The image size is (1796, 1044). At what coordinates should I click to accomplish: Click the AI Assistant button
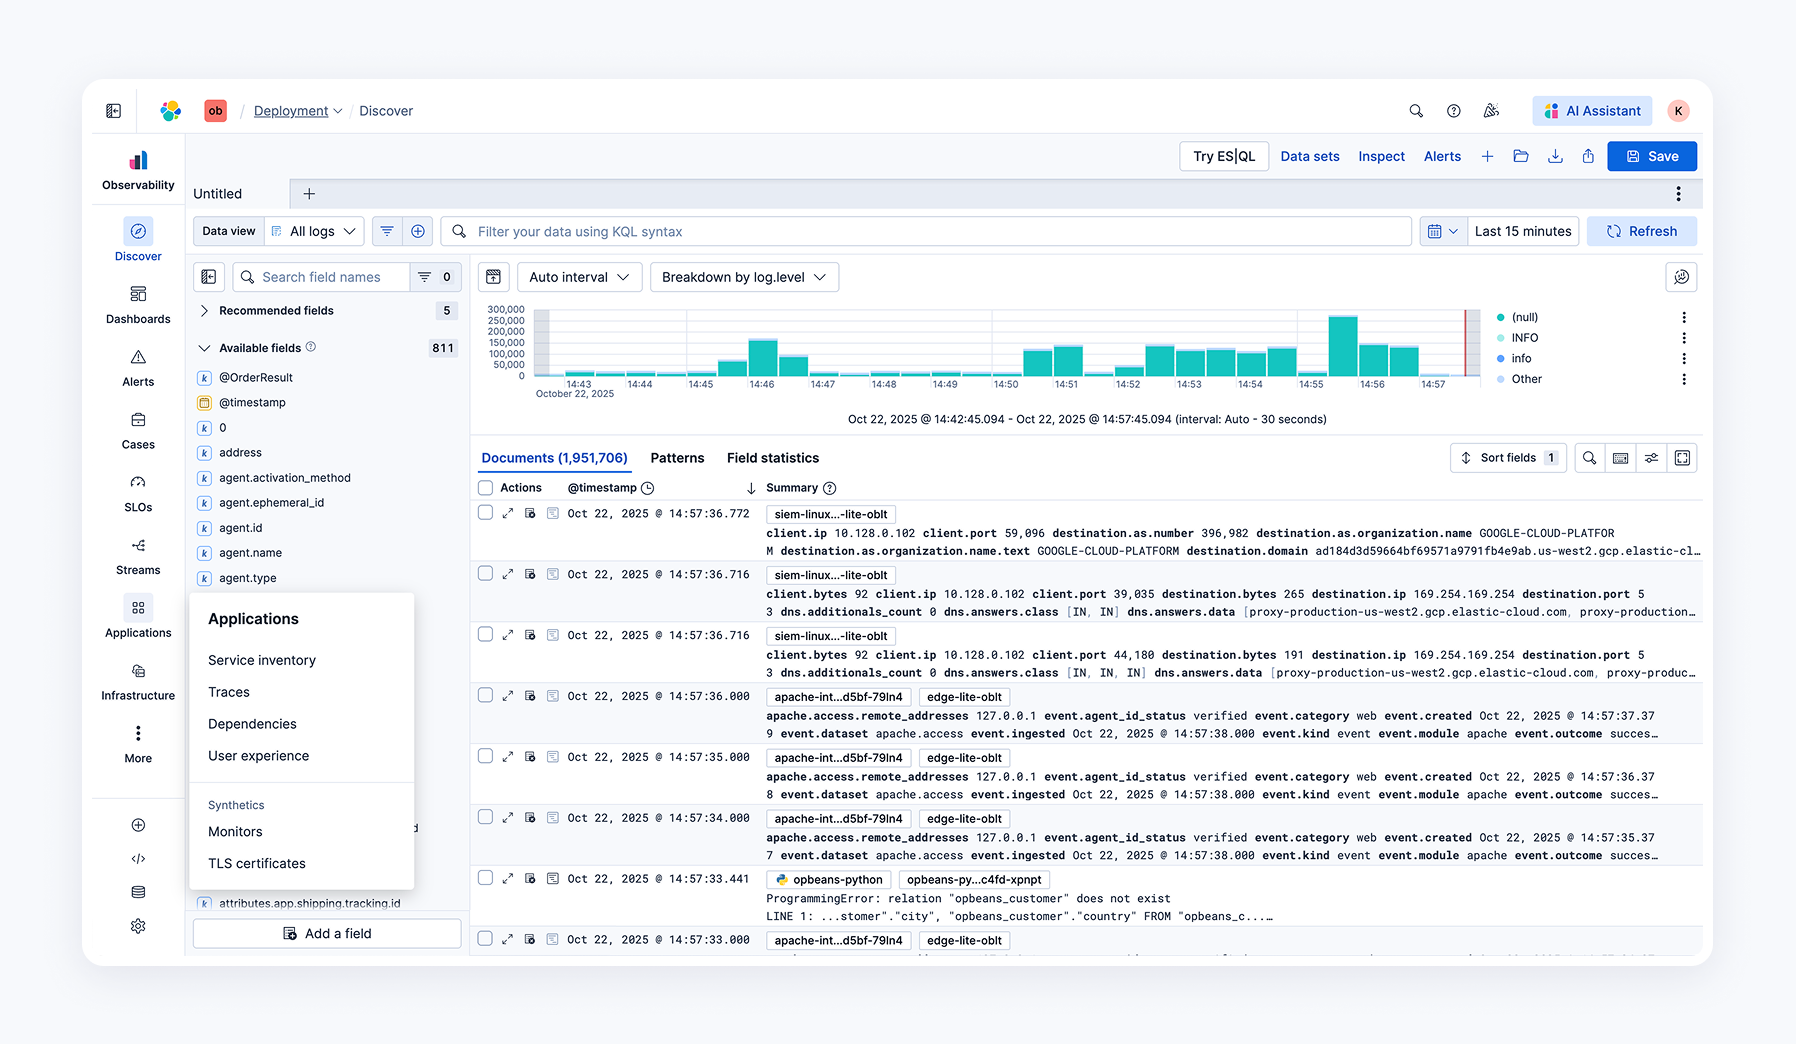pyautogui.click(x=1592, y=111)
